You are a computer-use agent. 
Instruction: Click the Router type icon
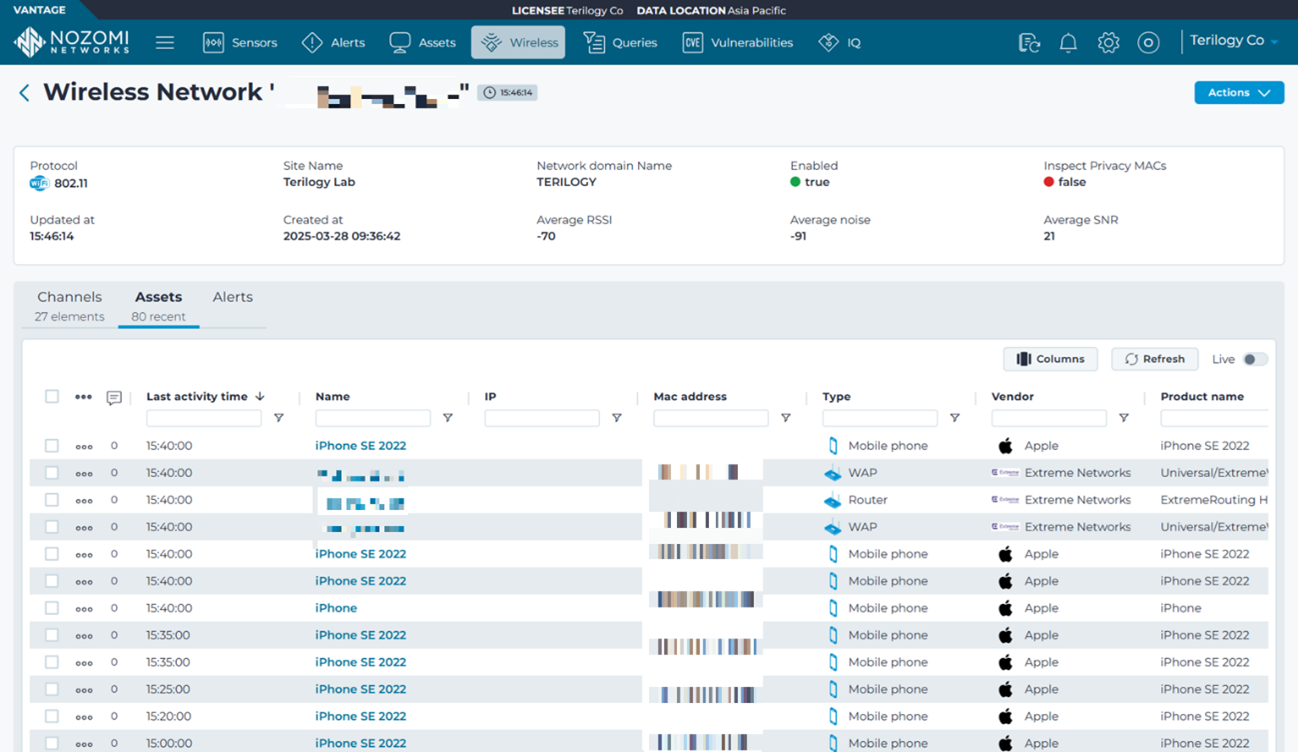tap(832, 500)
